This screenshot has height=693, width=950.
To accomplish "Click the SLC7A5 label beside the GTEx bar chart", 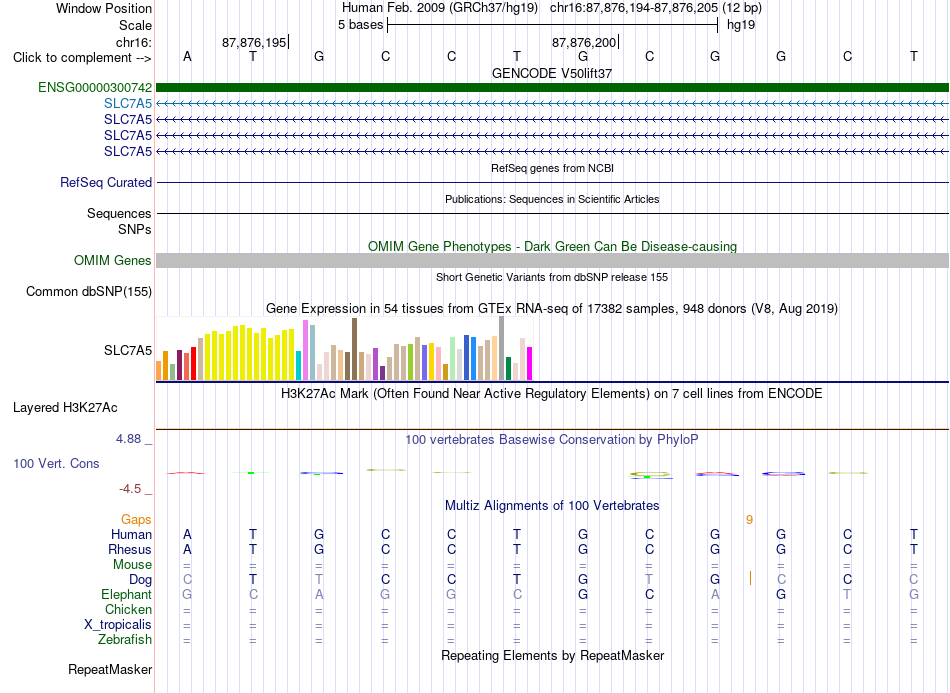I will pos(128,350).
